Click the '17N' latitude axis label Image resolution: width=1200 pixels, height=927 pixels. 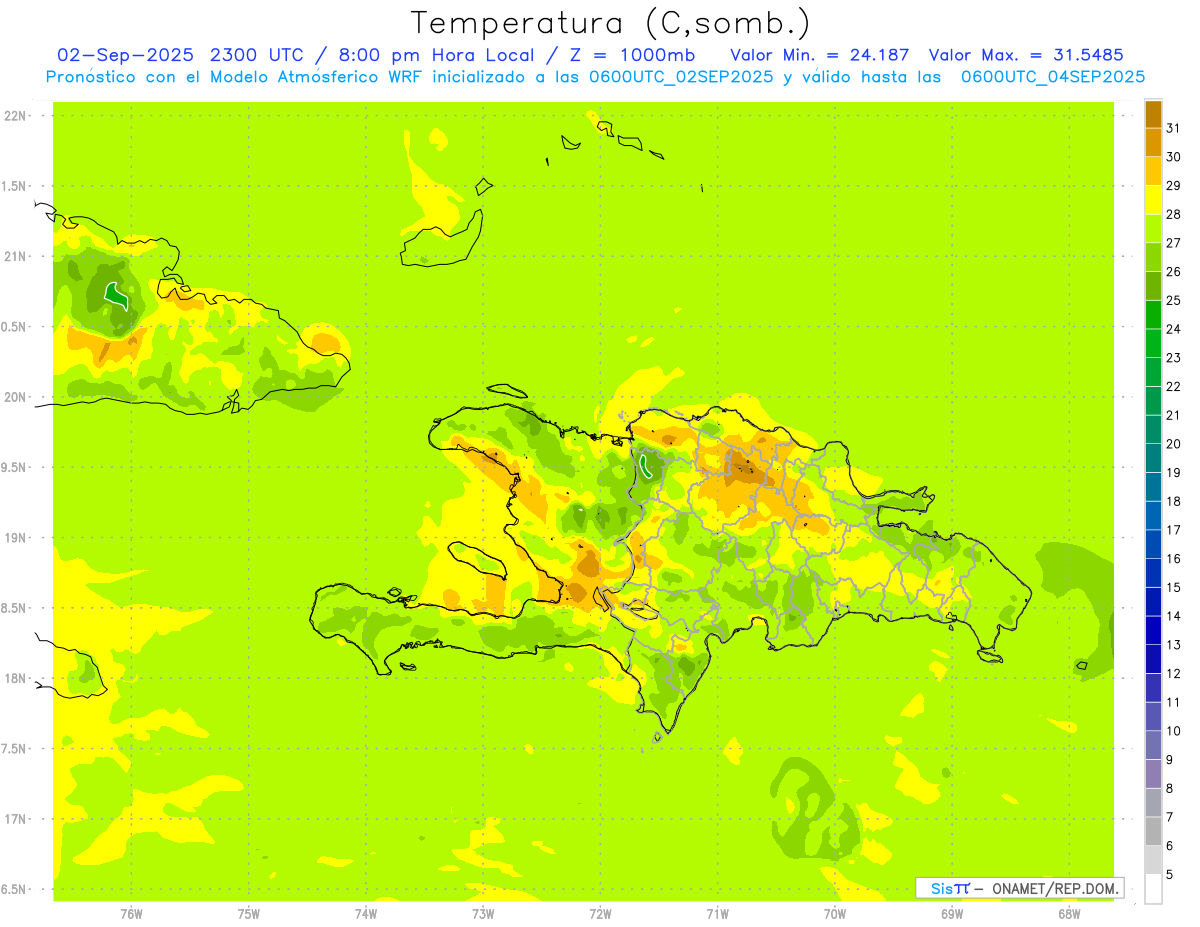click(x=15, y=819)
